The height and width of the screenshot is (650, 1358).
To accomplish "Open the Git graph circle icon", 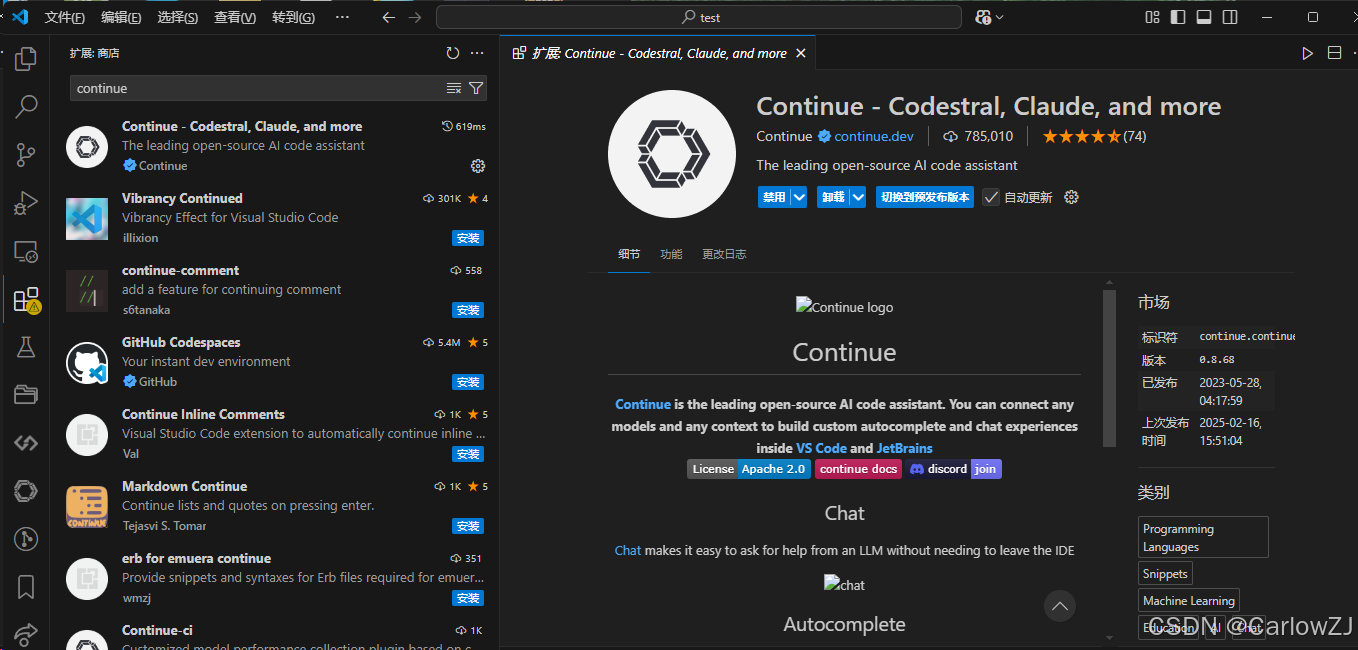I will [26, 539].
